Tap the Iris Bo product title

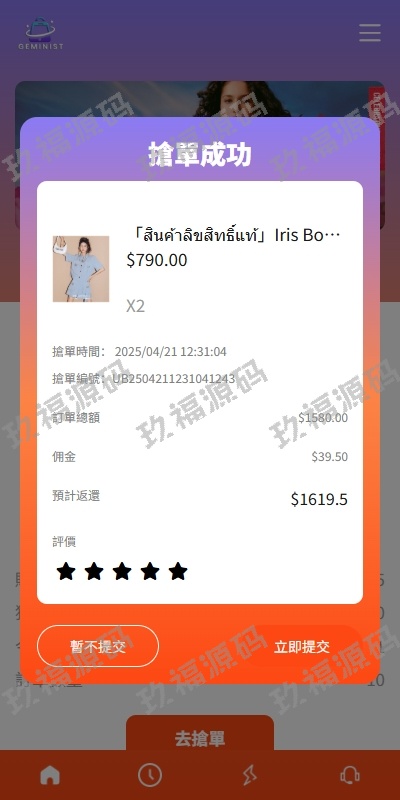(233, 236)
